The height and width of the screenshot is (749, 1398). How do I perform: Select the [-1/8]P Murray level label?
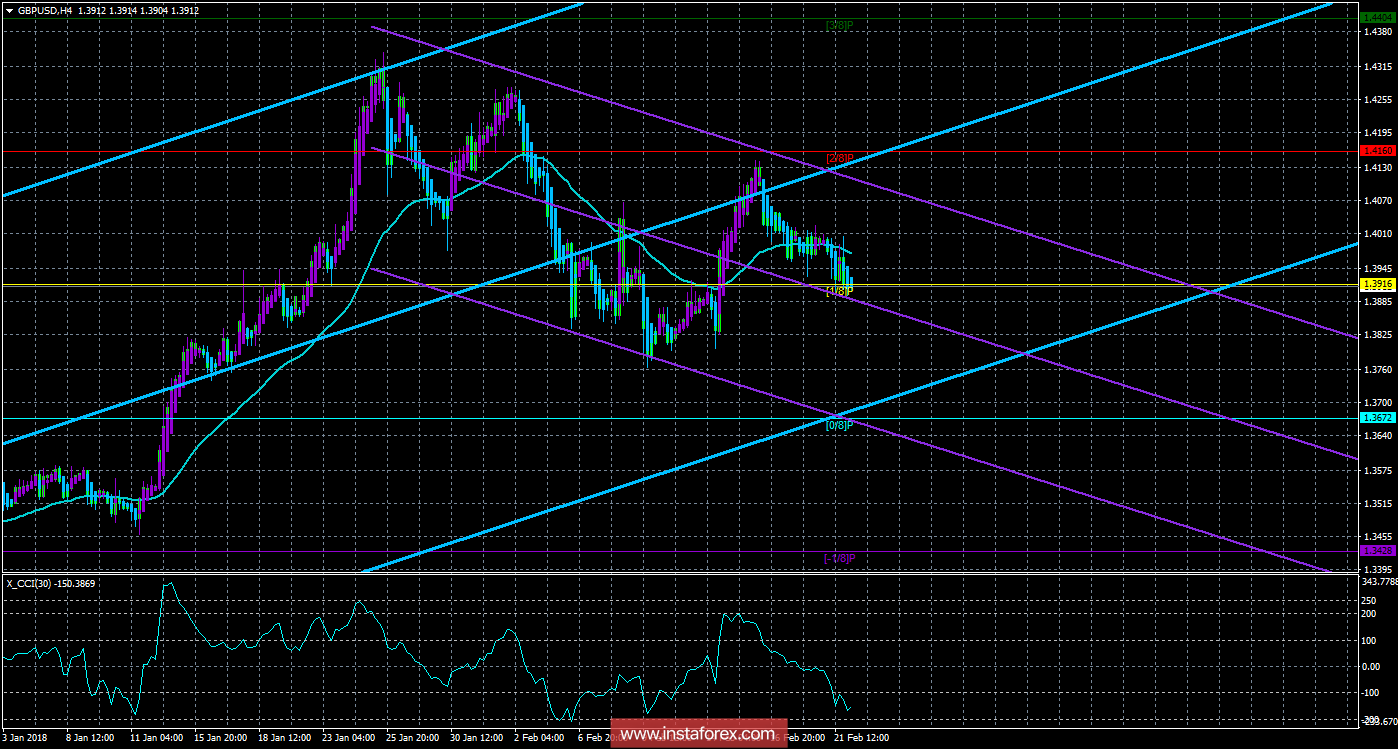[840, 558]
